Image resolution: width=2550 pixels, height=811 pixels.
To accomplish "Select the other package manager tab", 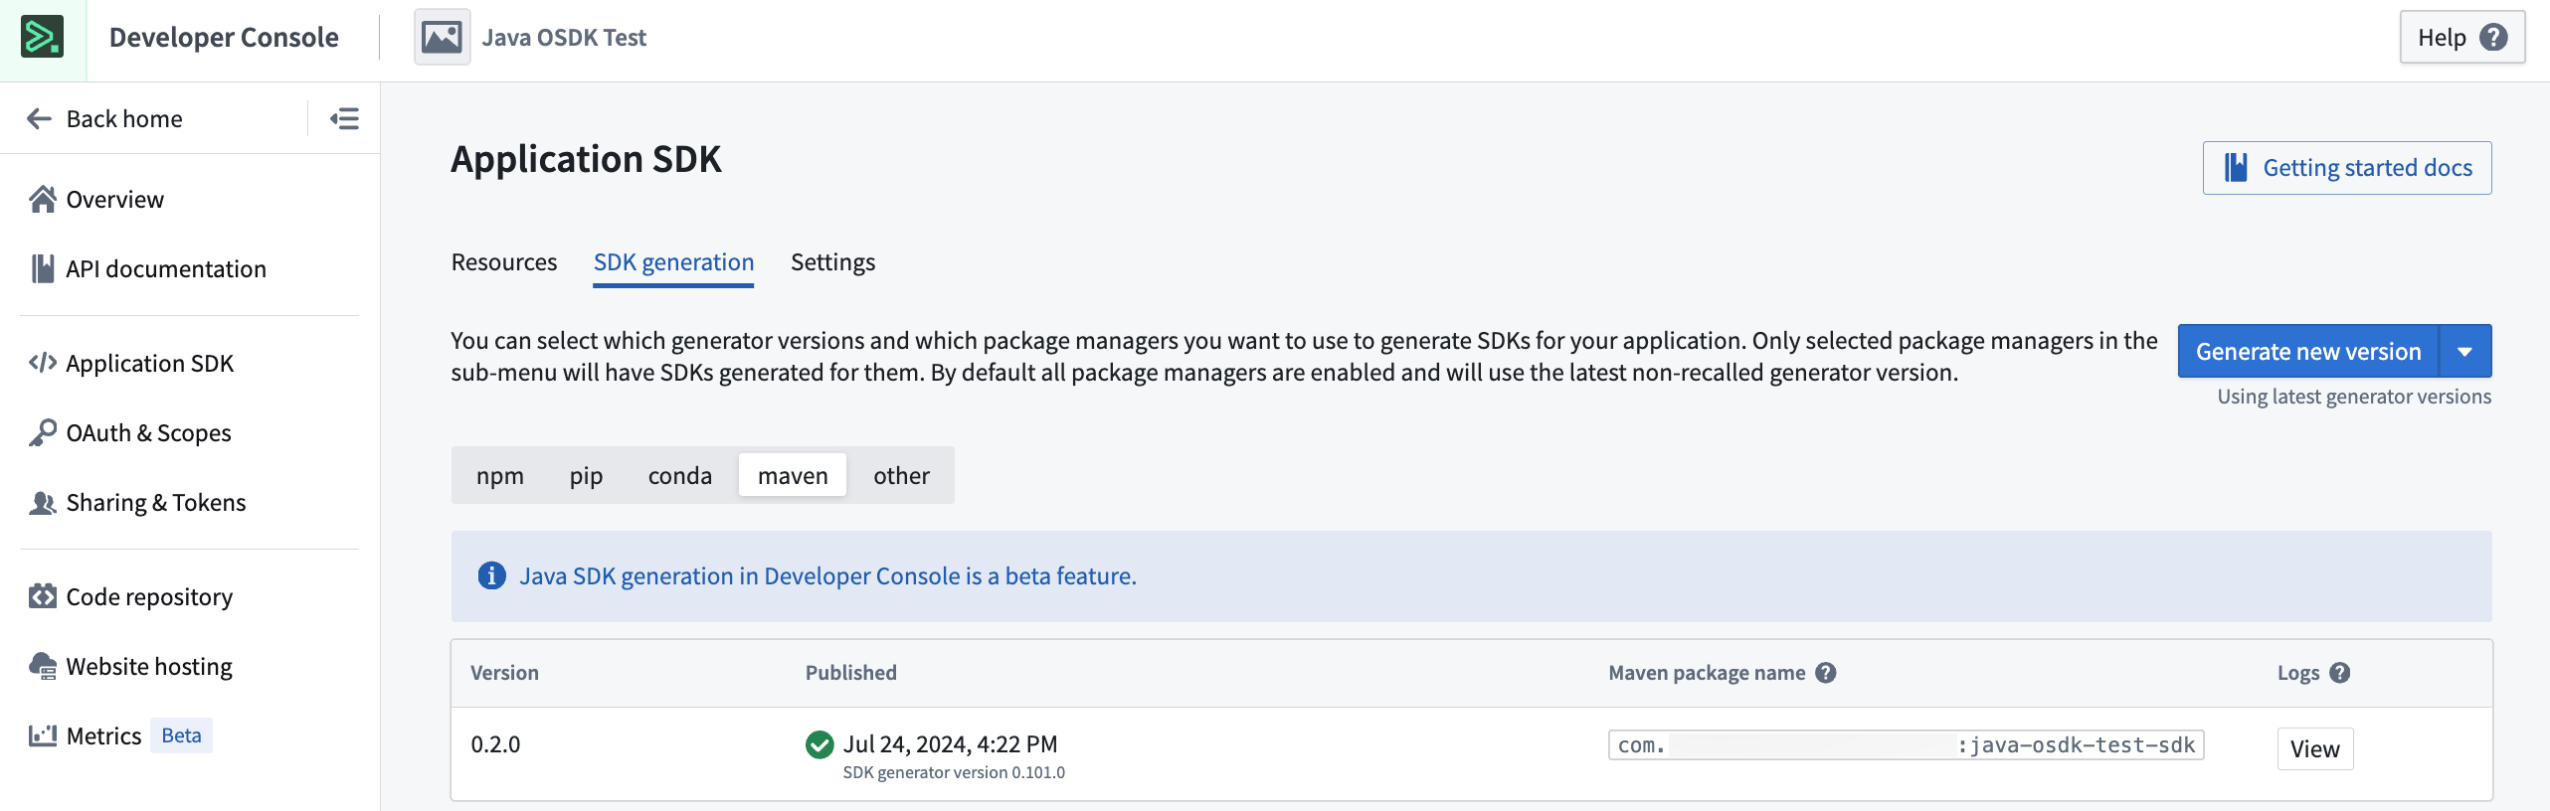I will (901, 476).
